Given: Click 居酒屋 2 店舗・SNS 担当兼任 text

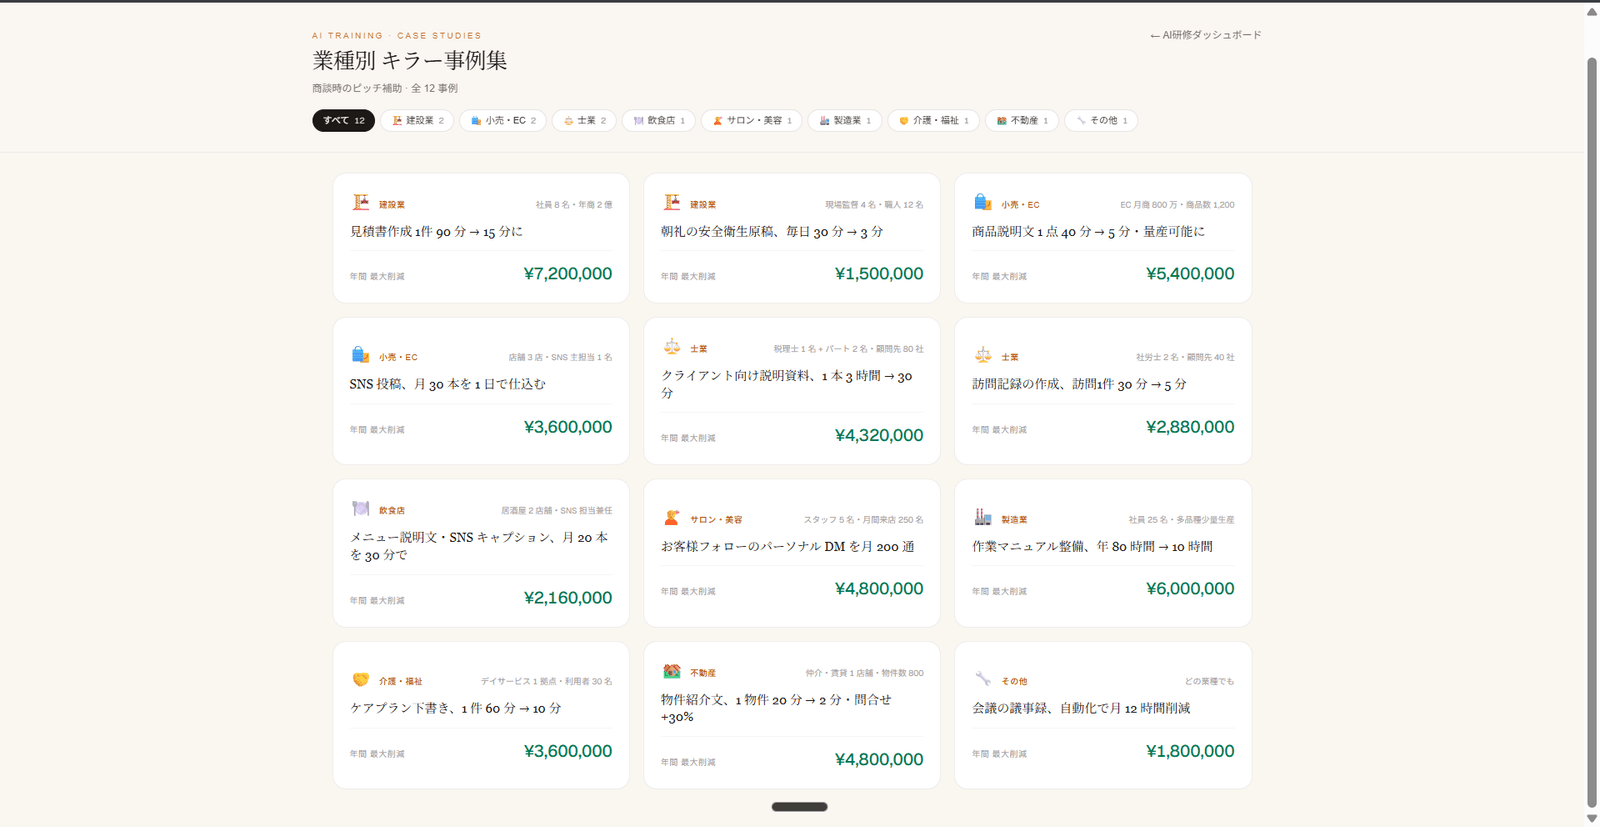Looking at the screenshot, I should (557, 511).
